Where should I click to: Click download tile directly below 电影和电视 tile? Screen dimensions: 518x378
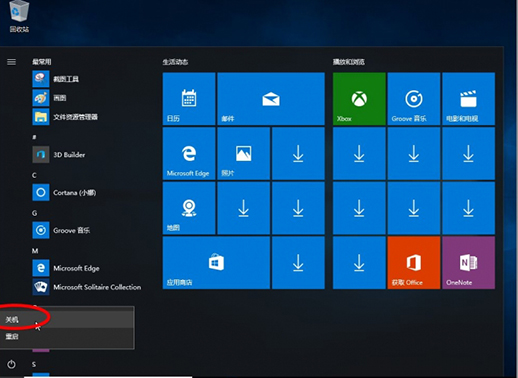point(468,153)
